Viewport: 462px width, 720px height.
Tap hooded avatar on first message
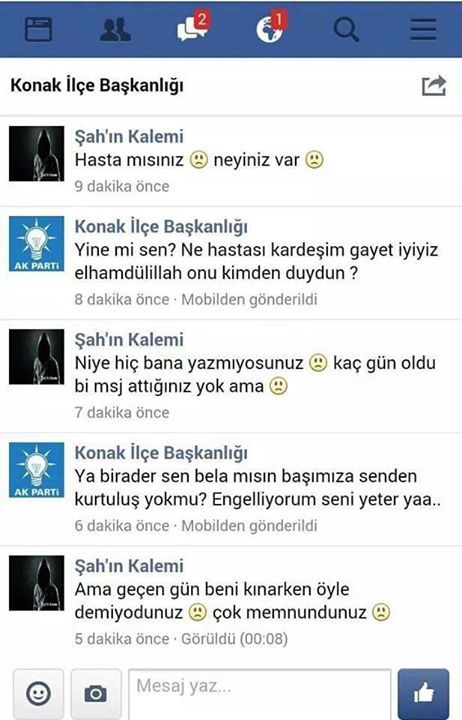point(37,153)
